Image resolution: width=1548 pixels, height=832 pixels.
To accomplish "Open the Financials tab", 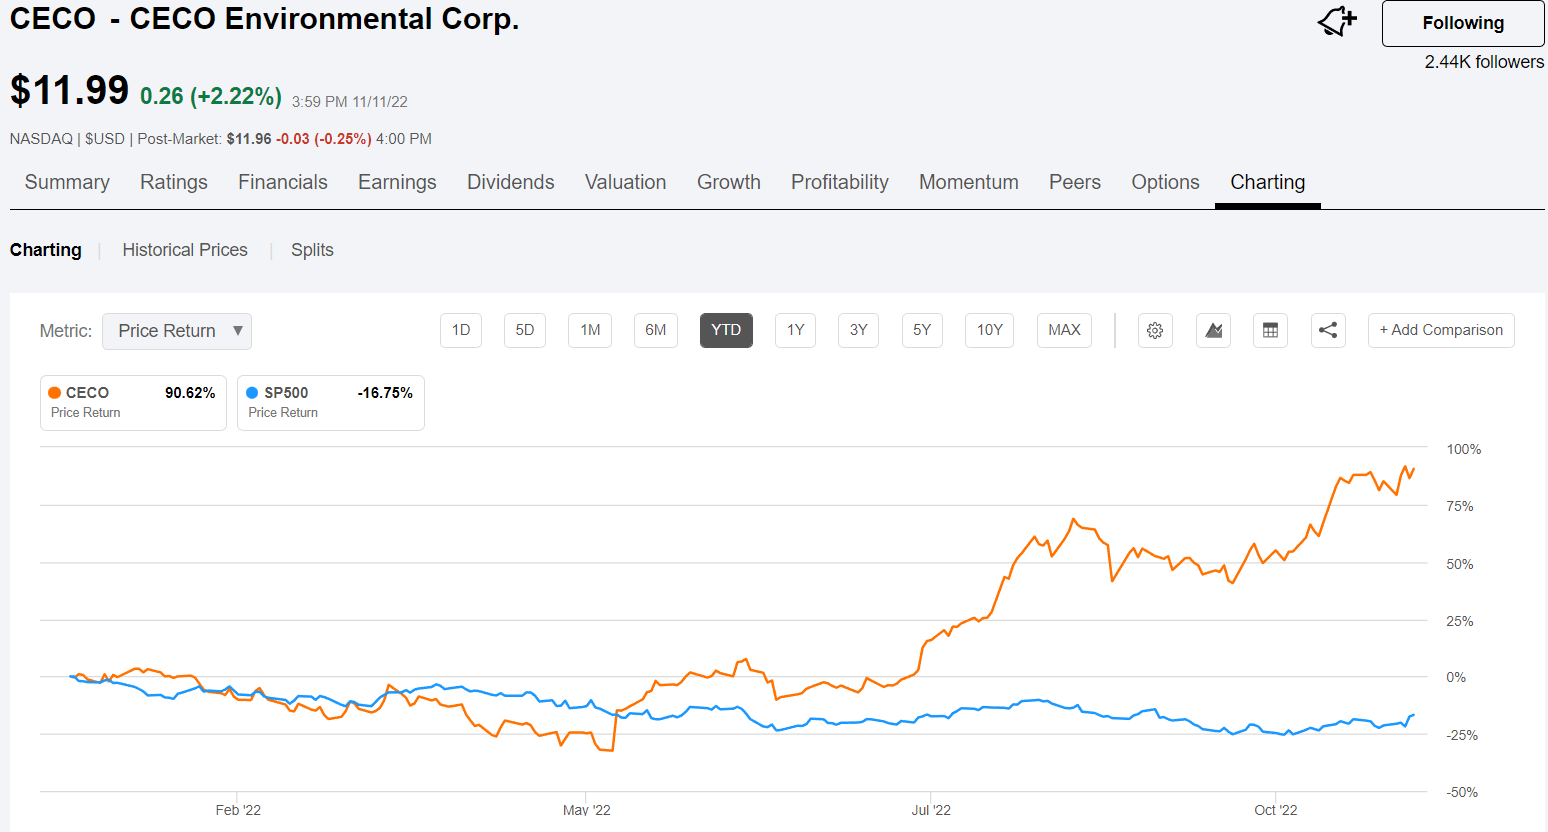I will 283,182.
